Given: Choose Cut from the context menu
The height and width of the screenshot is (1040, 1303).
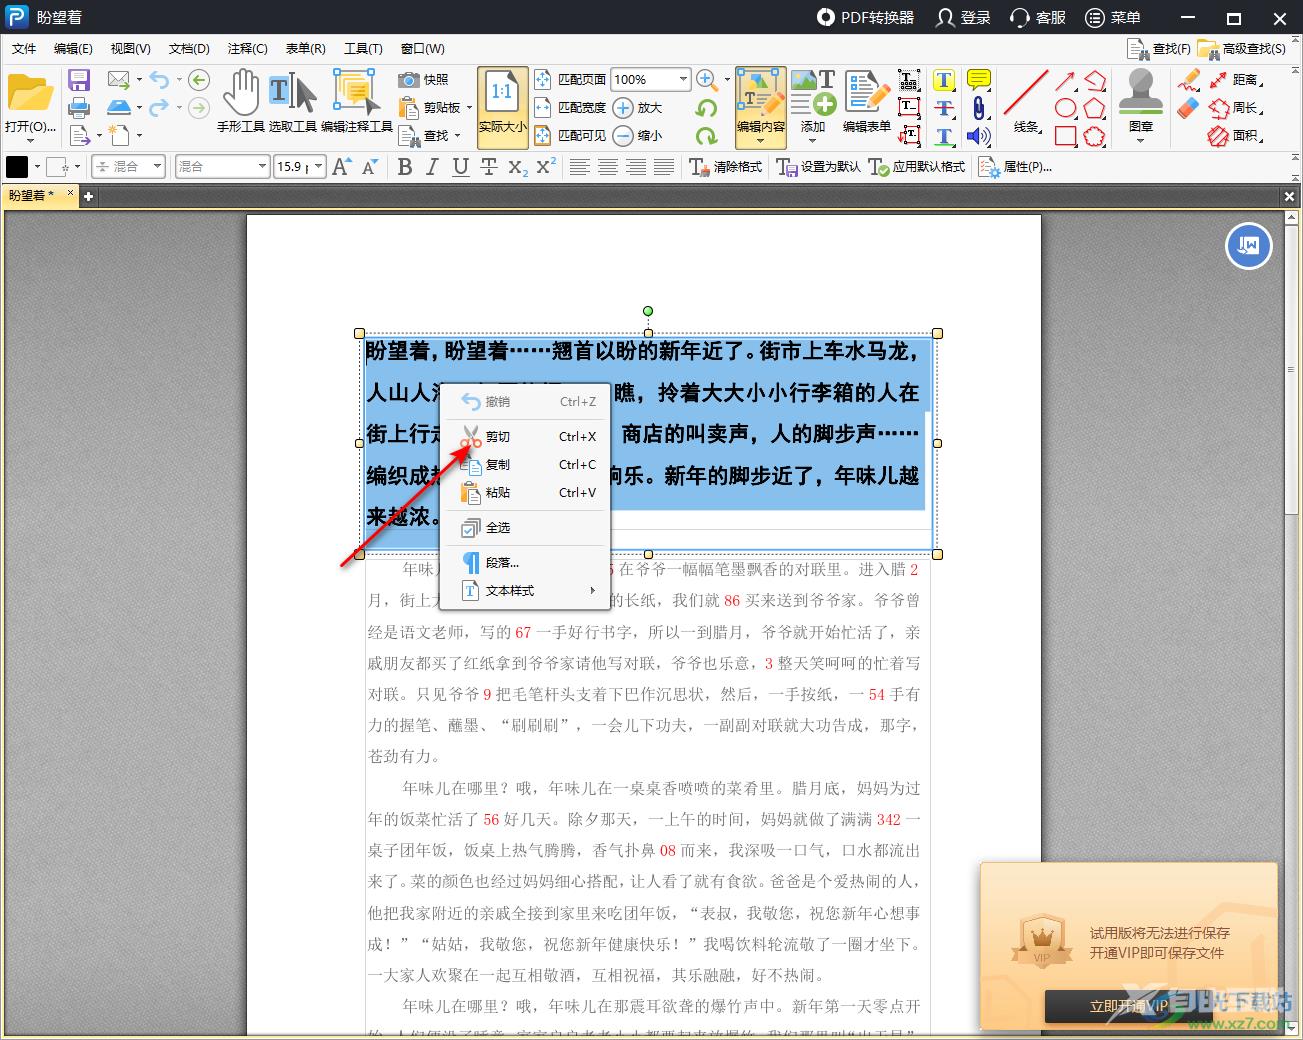Looking at the screenshot, I should click(x=526, y=437).
